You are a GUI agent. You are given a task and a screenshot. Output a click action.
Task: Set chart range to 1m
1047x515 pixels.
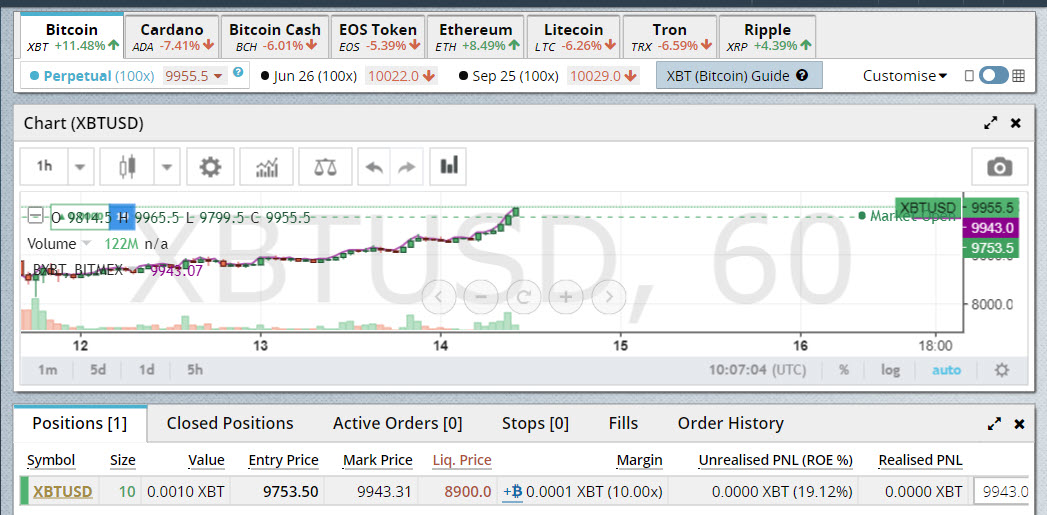(x=47, y=370)
